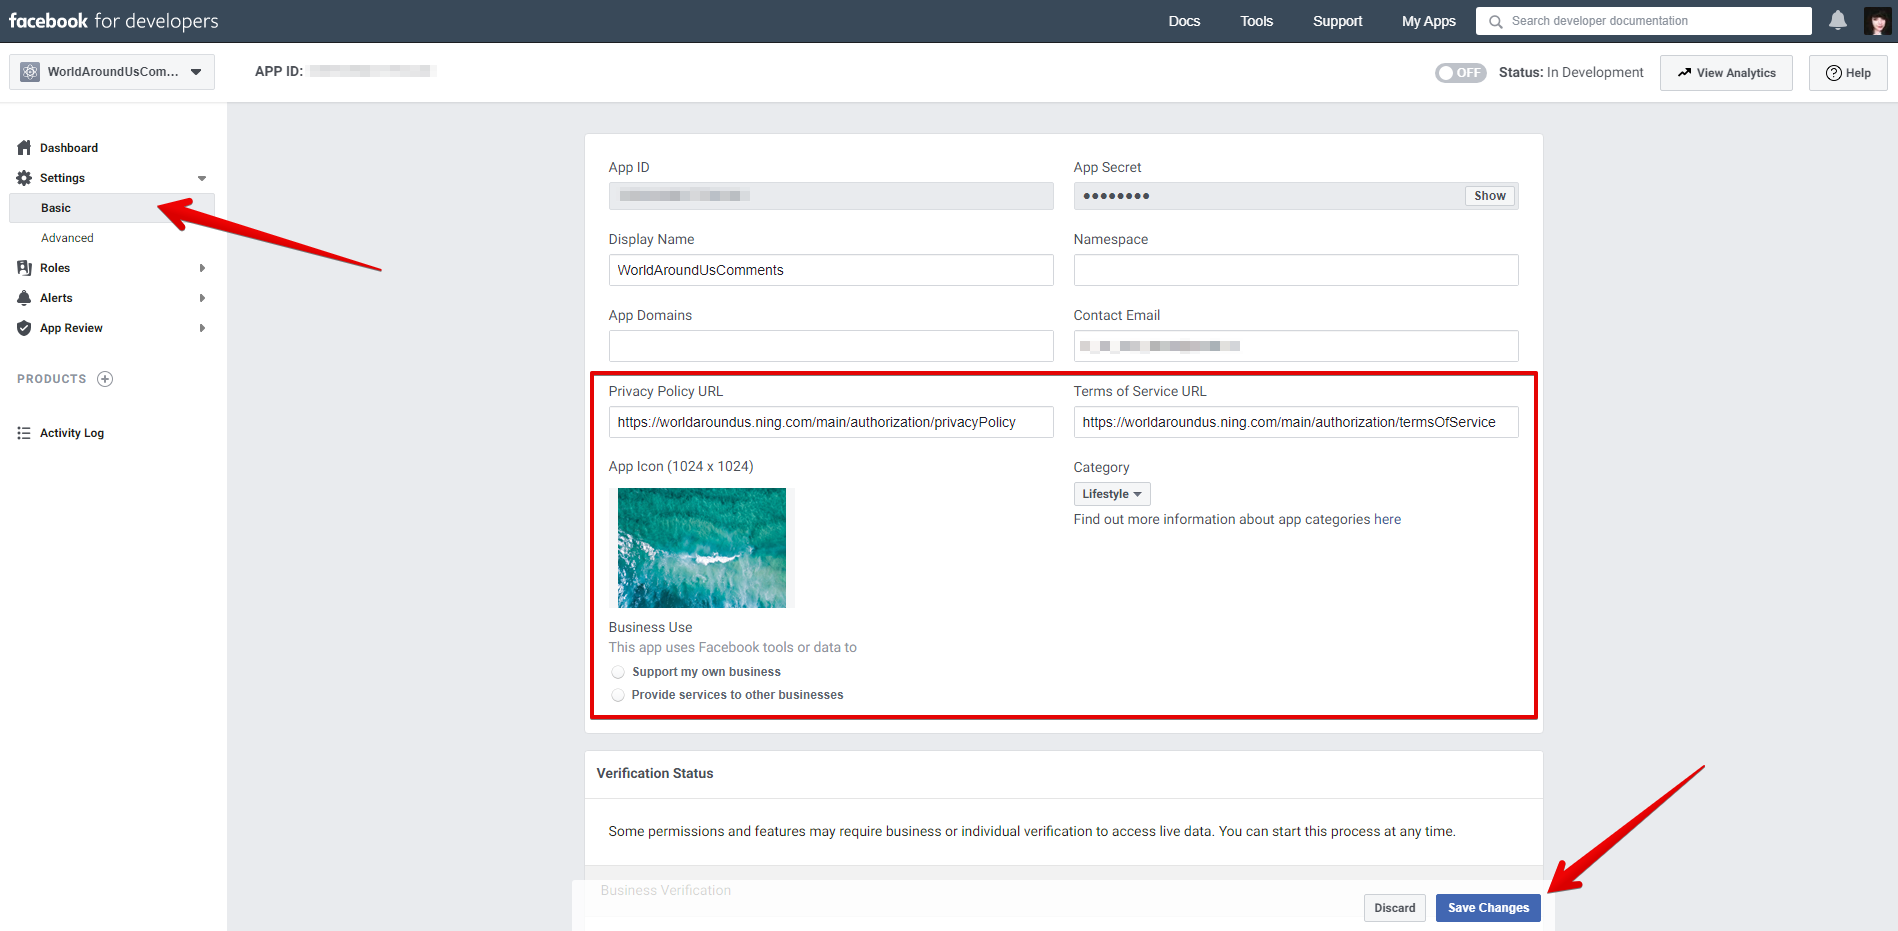
Task: Click the facebook for developers logo
Action: 113,21
